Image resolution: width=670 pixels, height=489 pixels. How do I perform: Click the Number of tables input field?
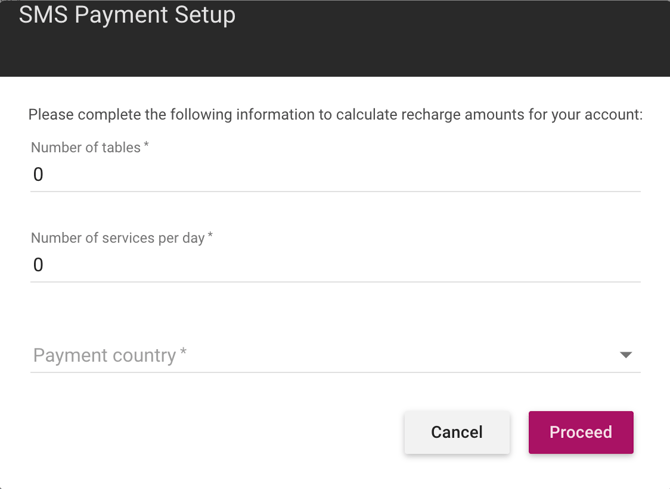coord(335,175)
